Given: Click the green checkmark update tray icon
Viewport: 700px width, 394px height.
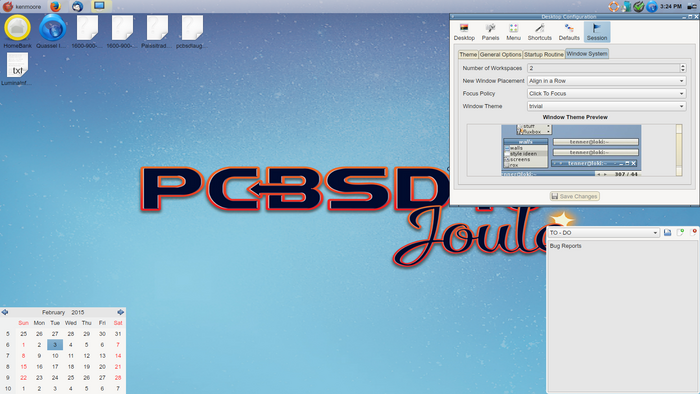Looking at the screenshot, I should click(639, 6).
